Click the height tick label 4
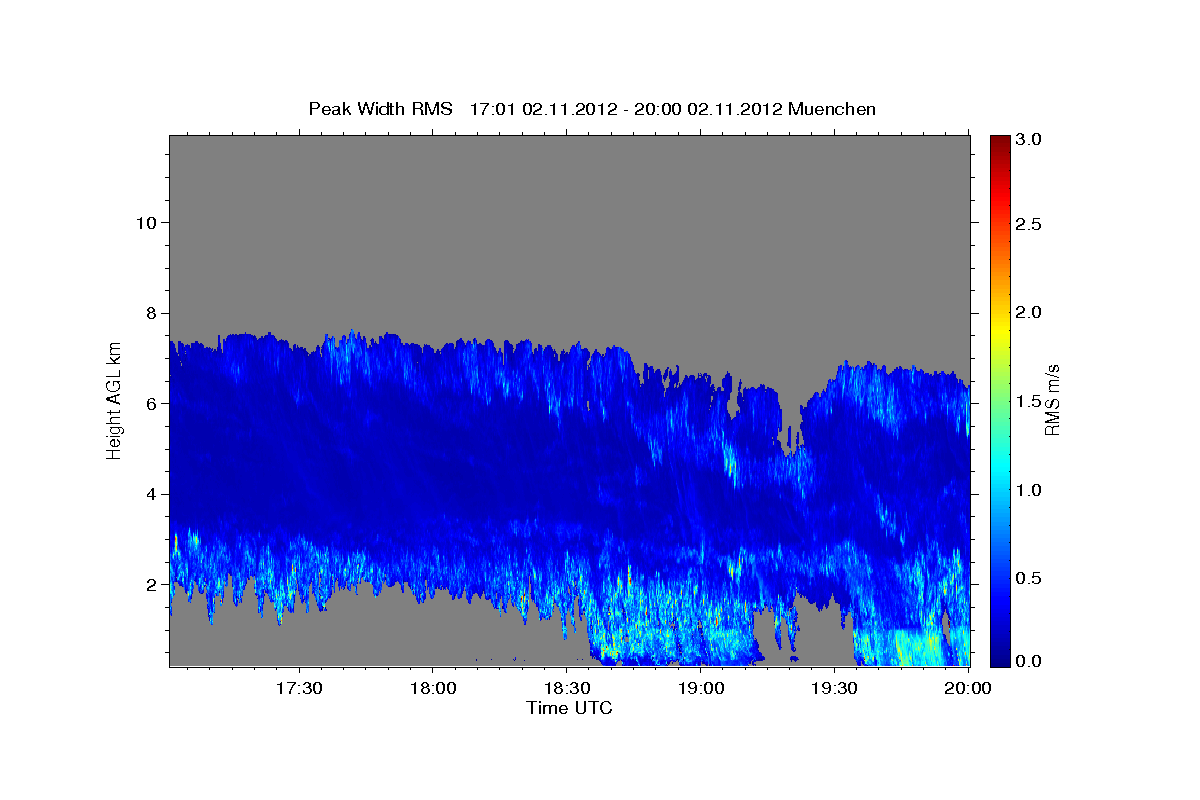Viewport: 1200px width, 800px height. (151, 494)
